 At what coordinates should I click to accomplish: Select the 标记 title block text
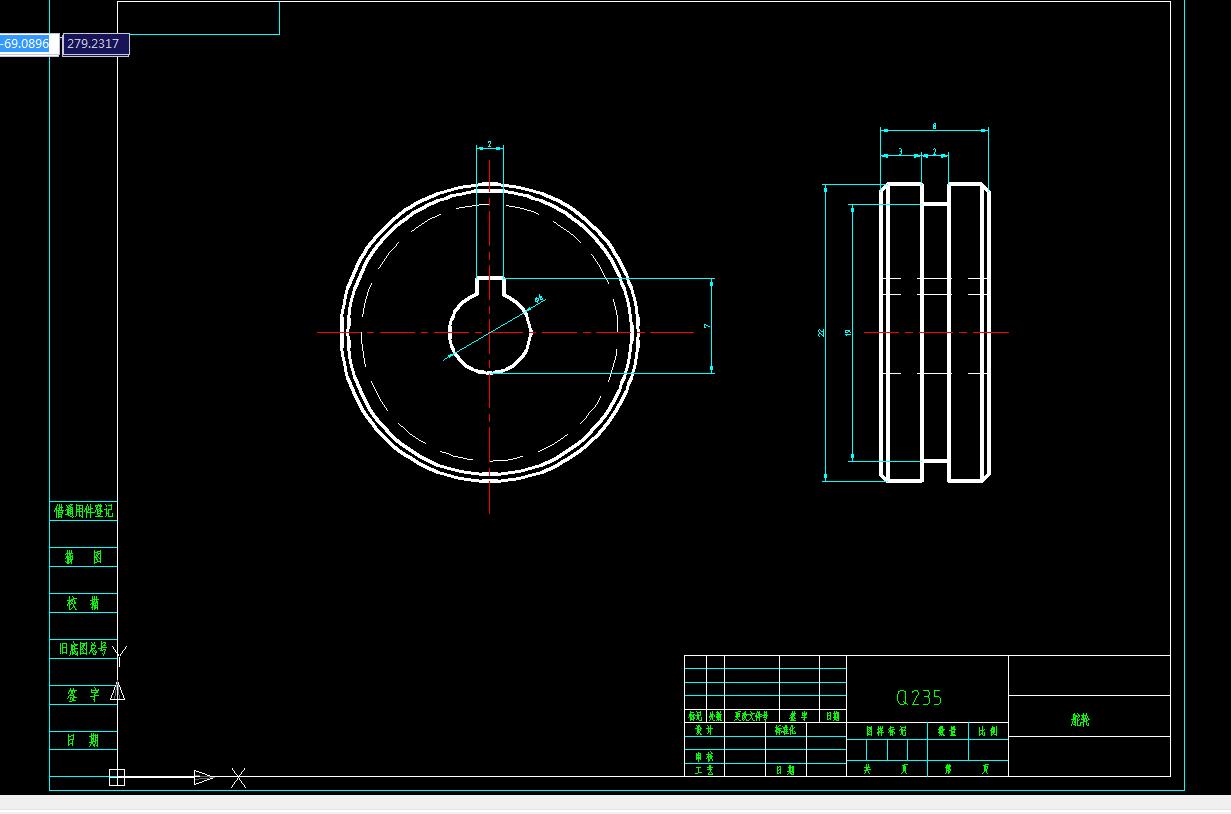695,716
